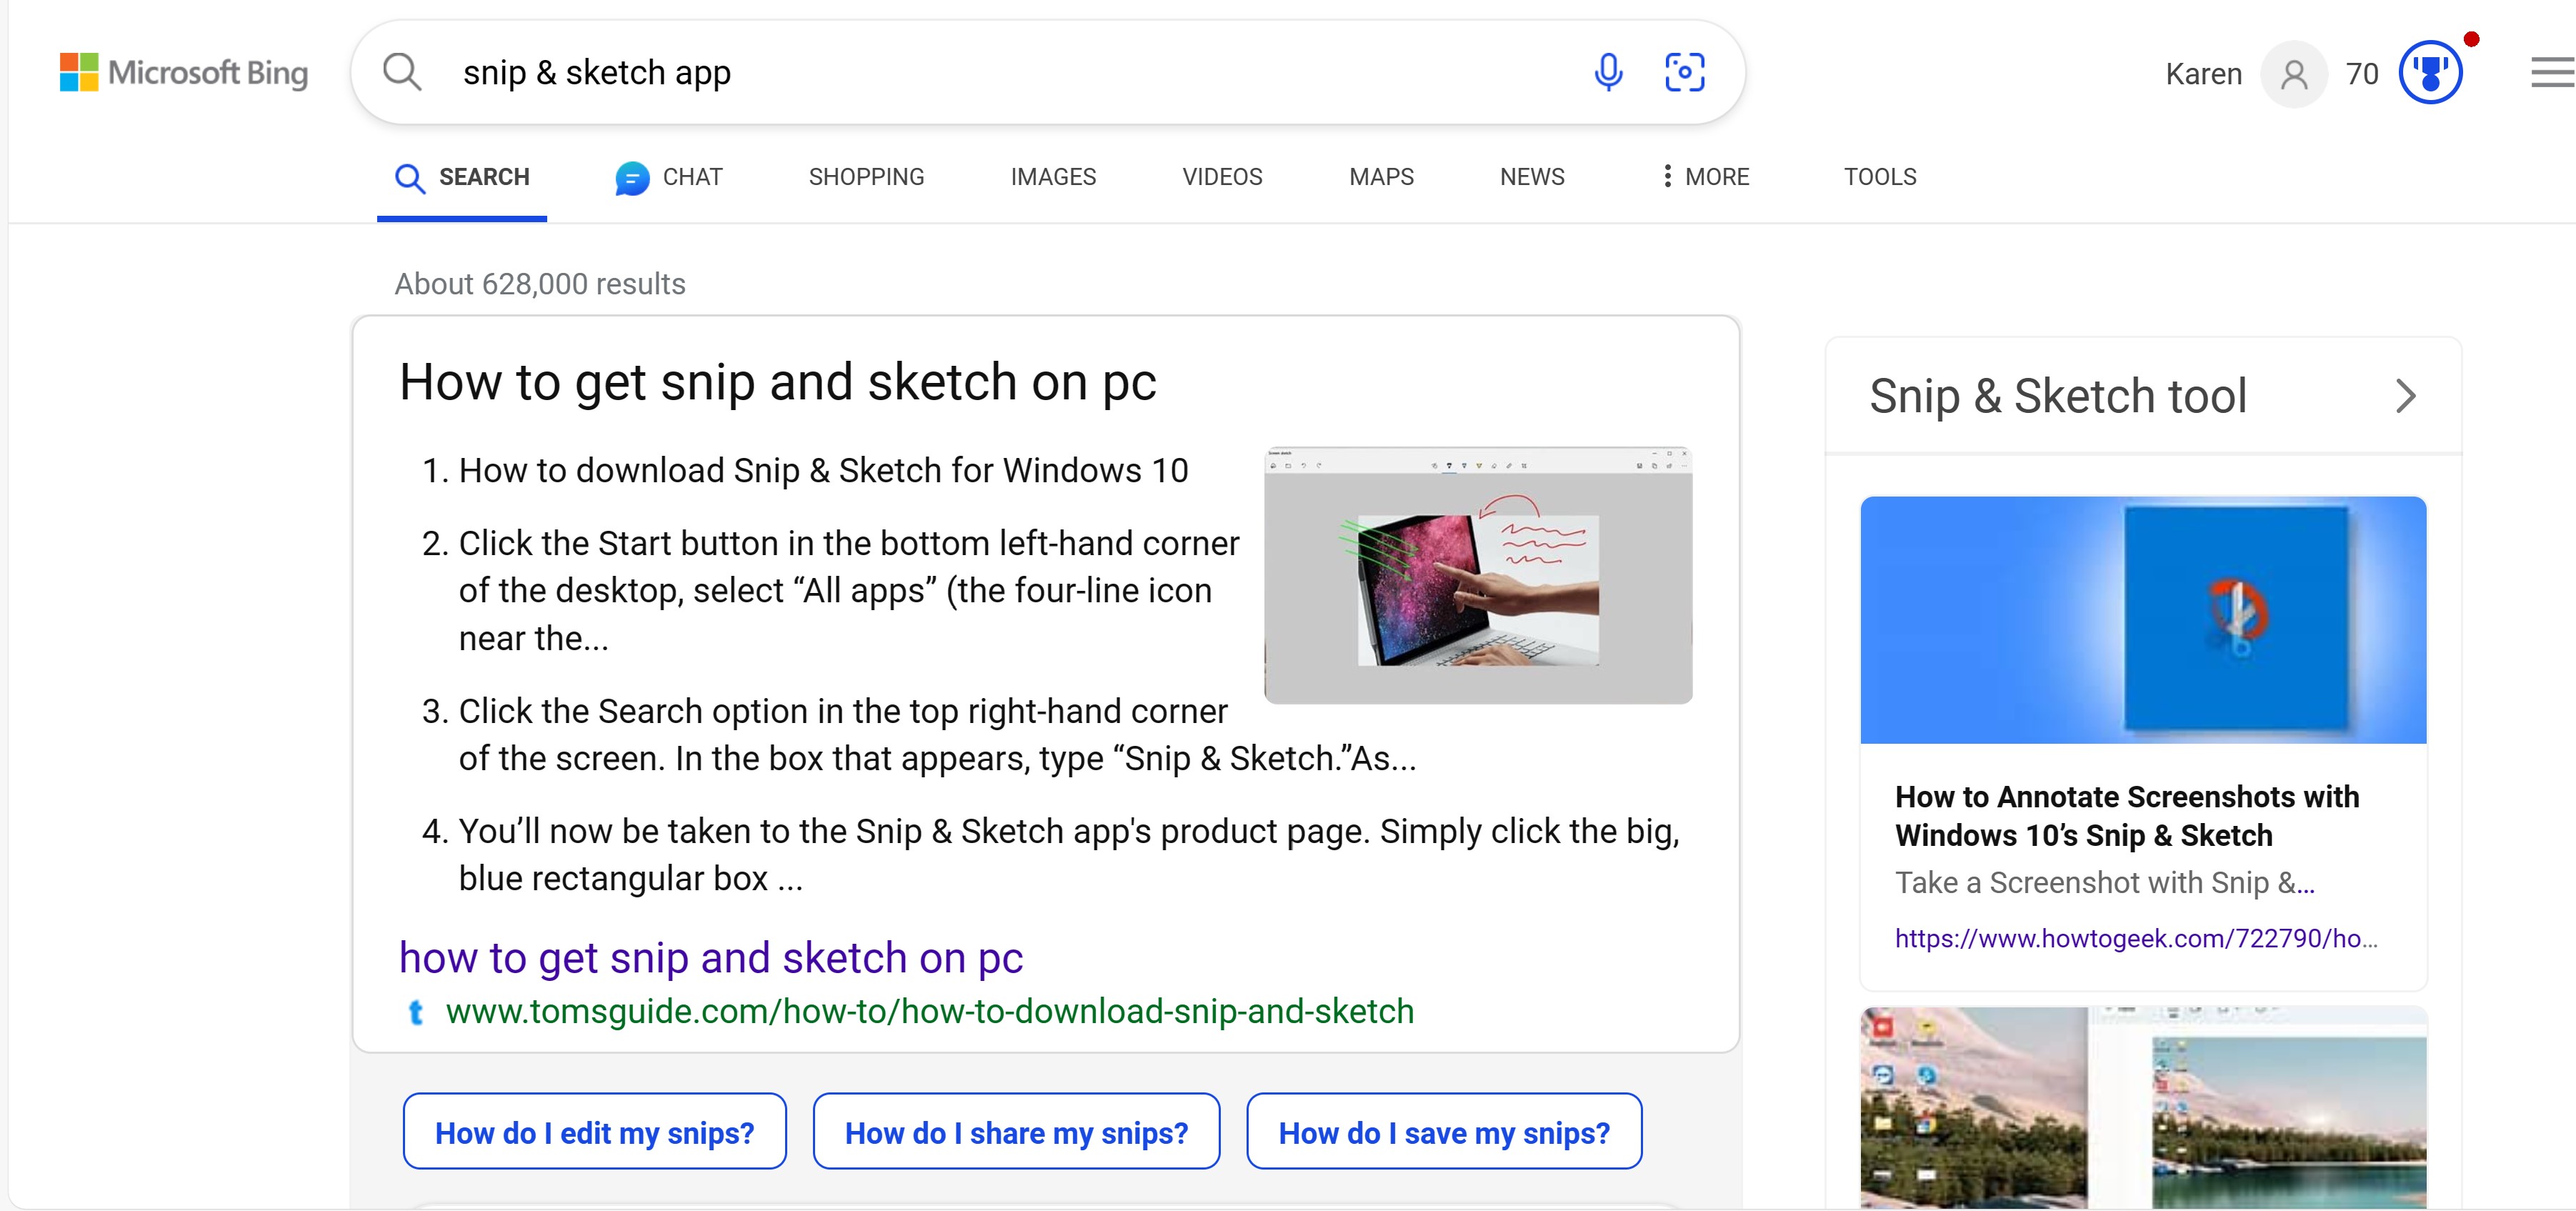Click step 1 'How to download Snip & Sketch'
Screen dimensions: 2576x1211
pyautogui.click(x=823, y=470)
